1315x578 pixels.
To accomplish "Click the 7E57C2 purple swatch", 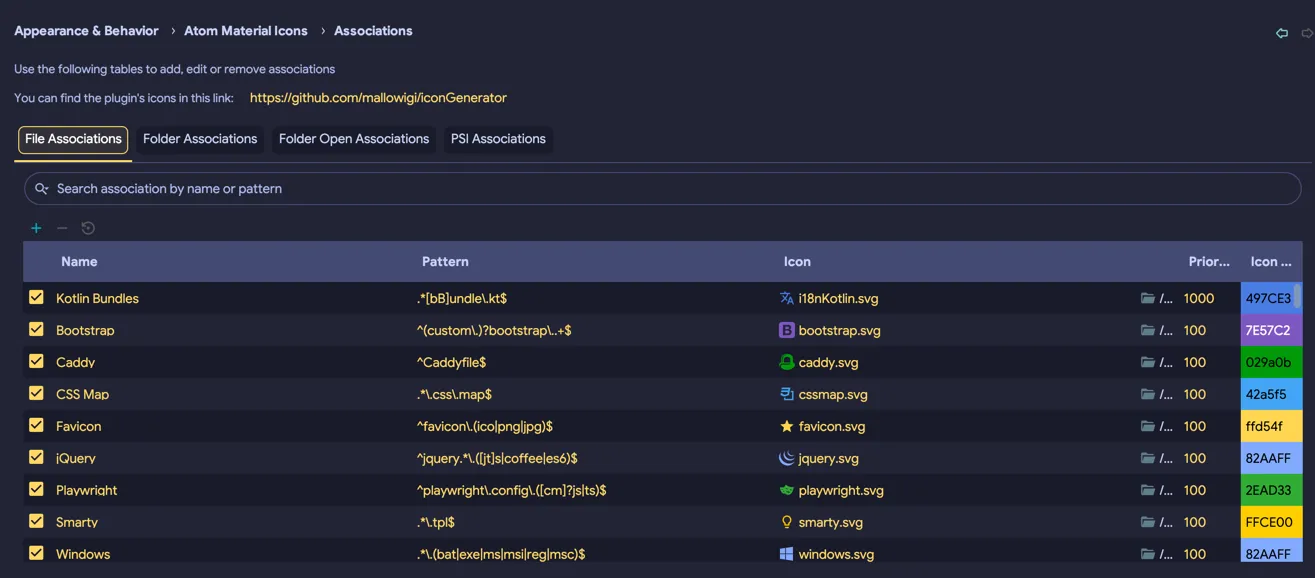I will click(1271, 330).
